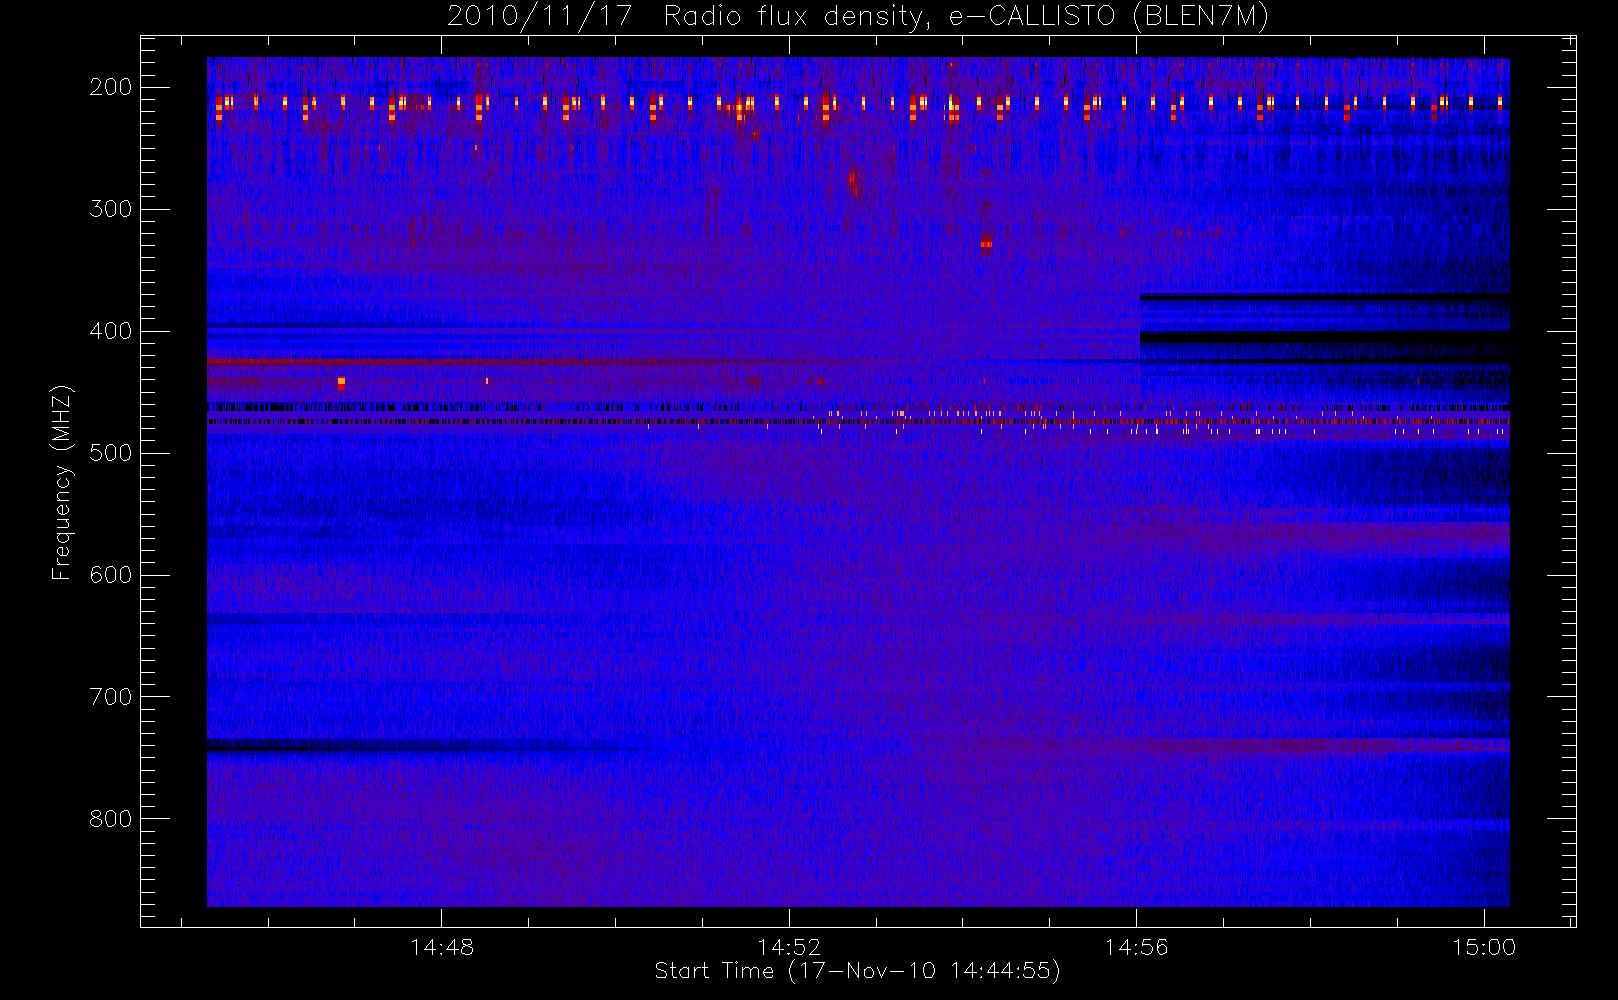The height and width of the screenshot is (1000, 1618).
Task: Click the 14:48 time tick label
Action: (442, 947)
